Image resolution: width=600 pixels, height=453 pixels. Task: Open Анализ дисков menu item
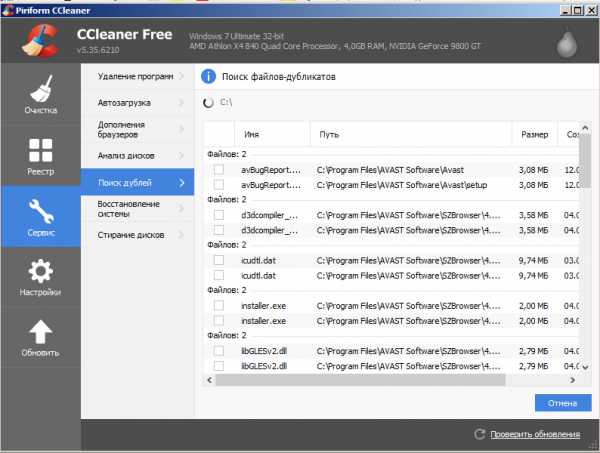click(138, 156)
